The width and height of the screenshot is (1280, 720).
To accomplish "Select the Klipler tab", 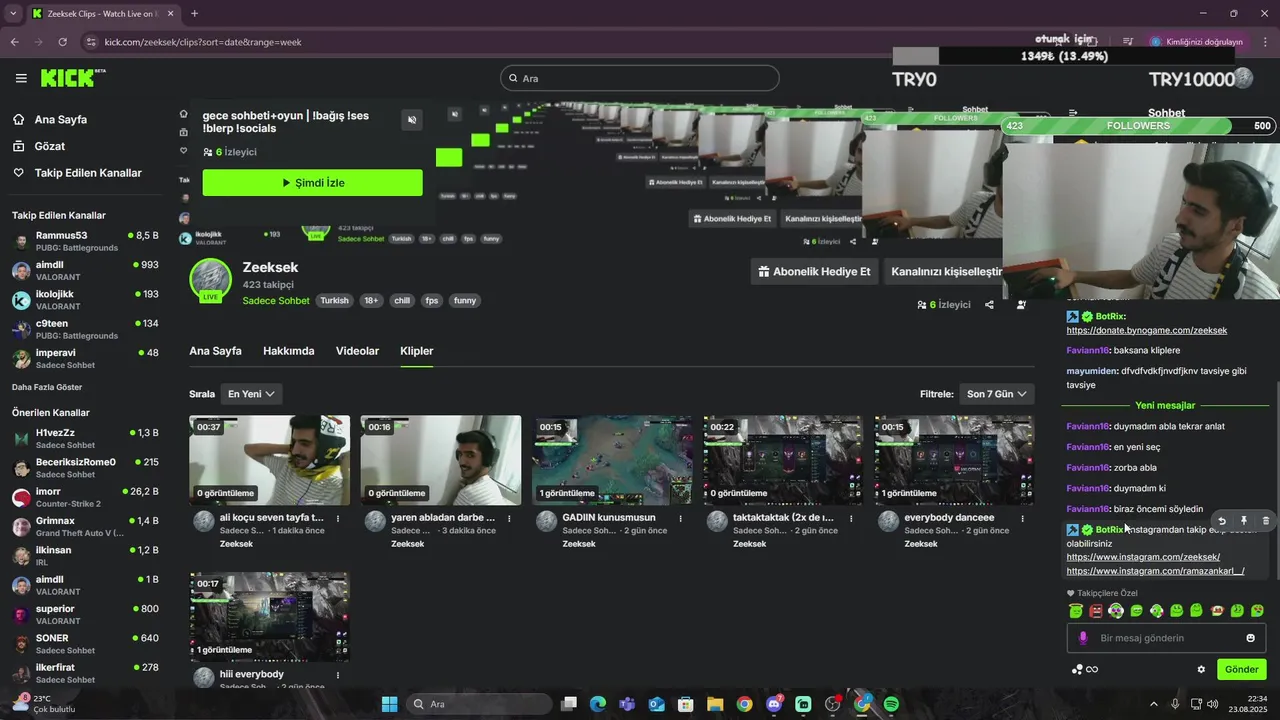I will tap(416, 351).
